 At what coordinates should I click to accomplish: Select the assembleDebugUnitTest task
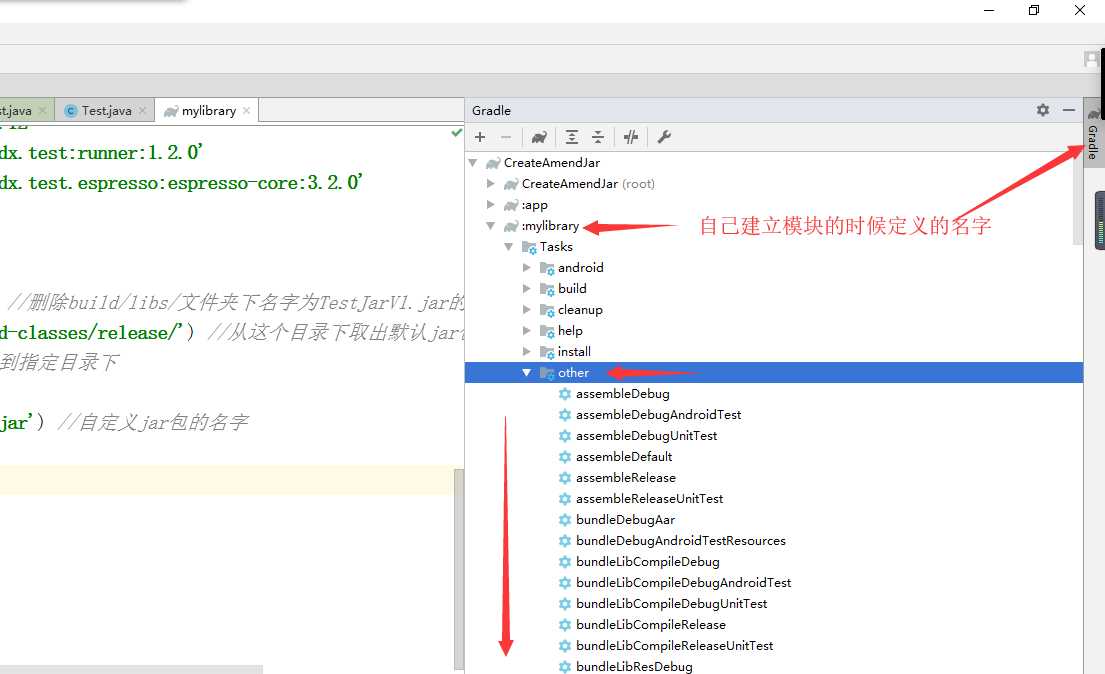(646, 436)
